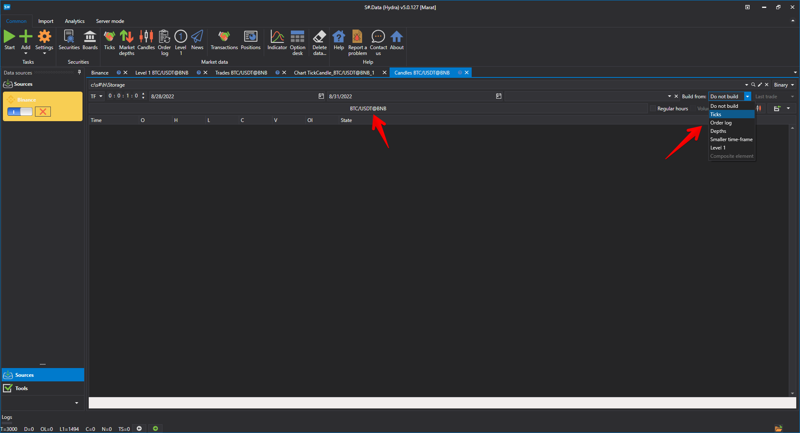Enable the Regular hours checkbox
This screenshot has height=433, width=800.
(x=653, y=108)
